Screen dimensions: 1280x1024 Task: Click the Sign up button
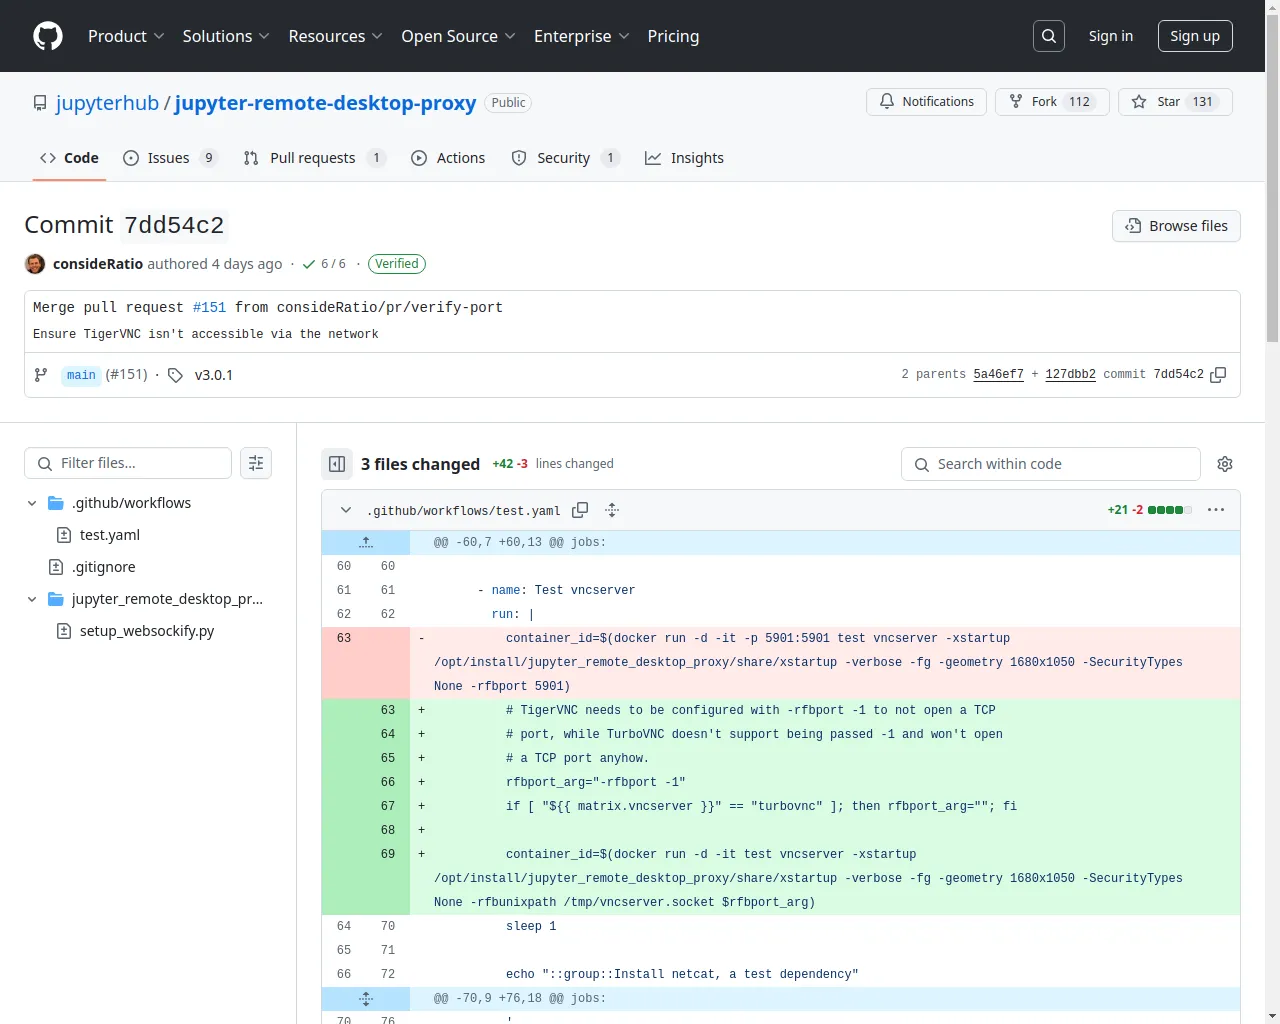[1195, 36]
